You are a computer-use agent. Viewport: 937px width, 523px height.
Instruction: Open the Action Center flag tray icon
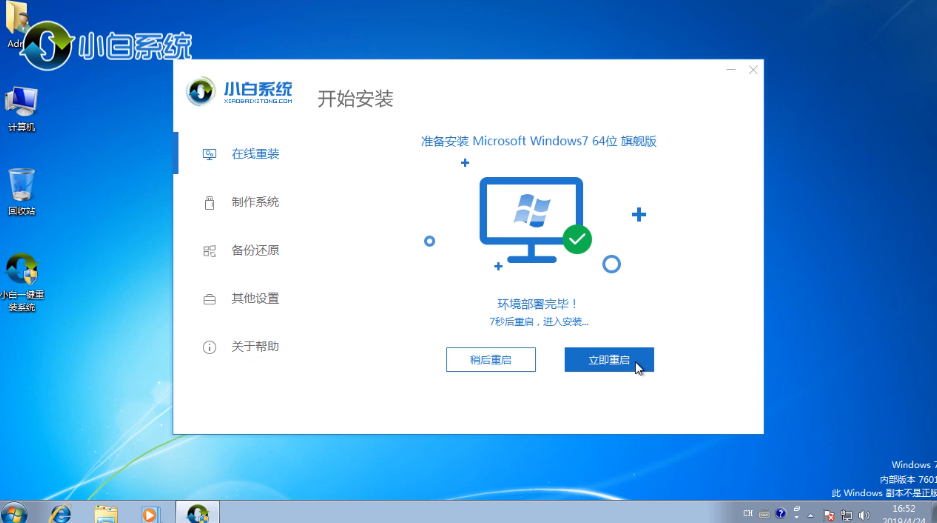829,515
